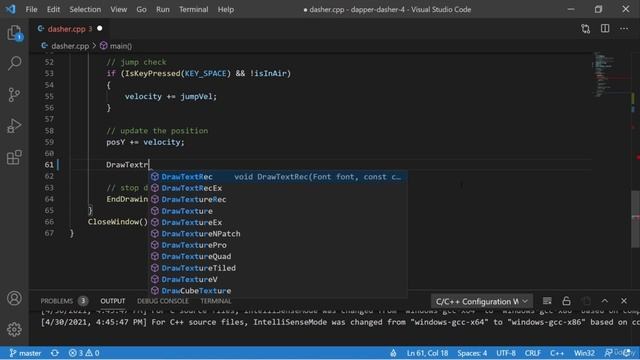Screen dimensions: 640x360
Task: Toggle output scroll lock
Action: 567,301
